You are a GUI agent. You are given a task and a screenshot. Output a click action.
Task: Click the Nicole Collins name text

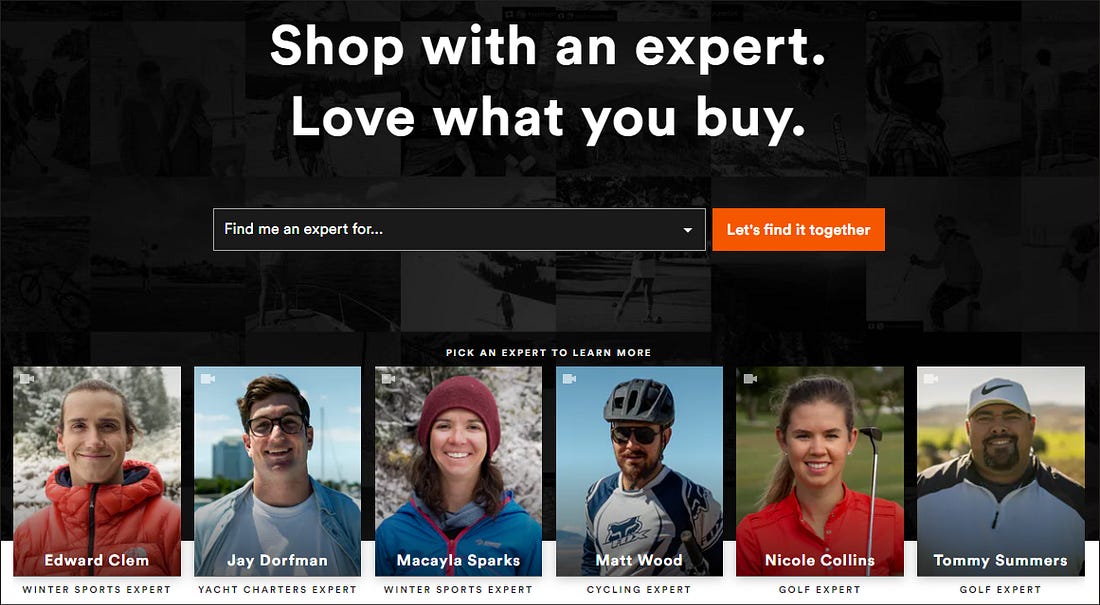tap(820, 560)
